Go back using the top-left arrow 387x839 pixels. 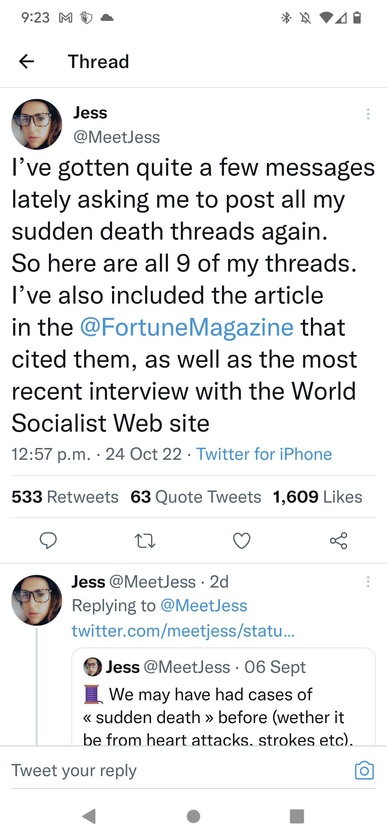click(x=26, y=62)
